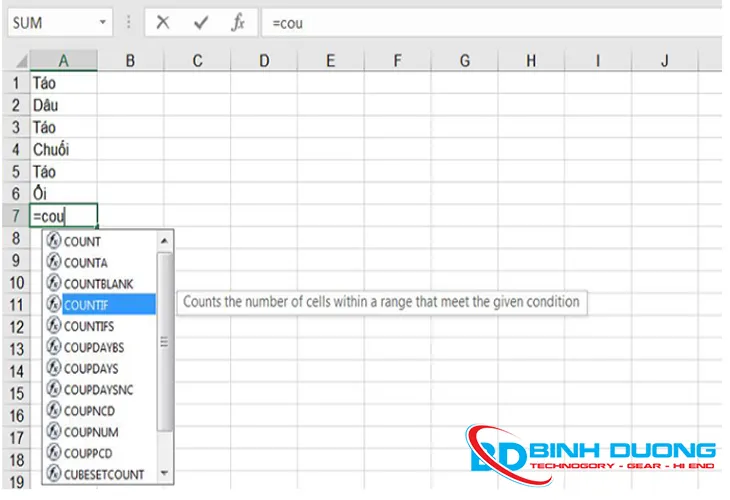Screen dimensions: 730x500
Task: Click cell A2 containing Dâu
Action: click(64, 105)
